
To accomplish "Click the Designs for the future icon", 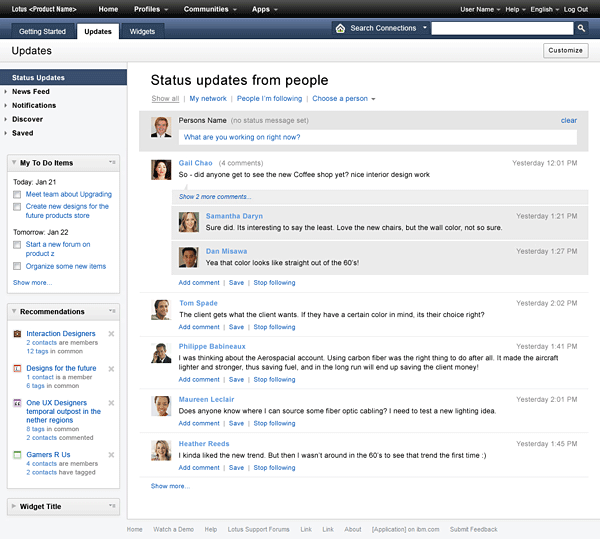I will 17,368.
